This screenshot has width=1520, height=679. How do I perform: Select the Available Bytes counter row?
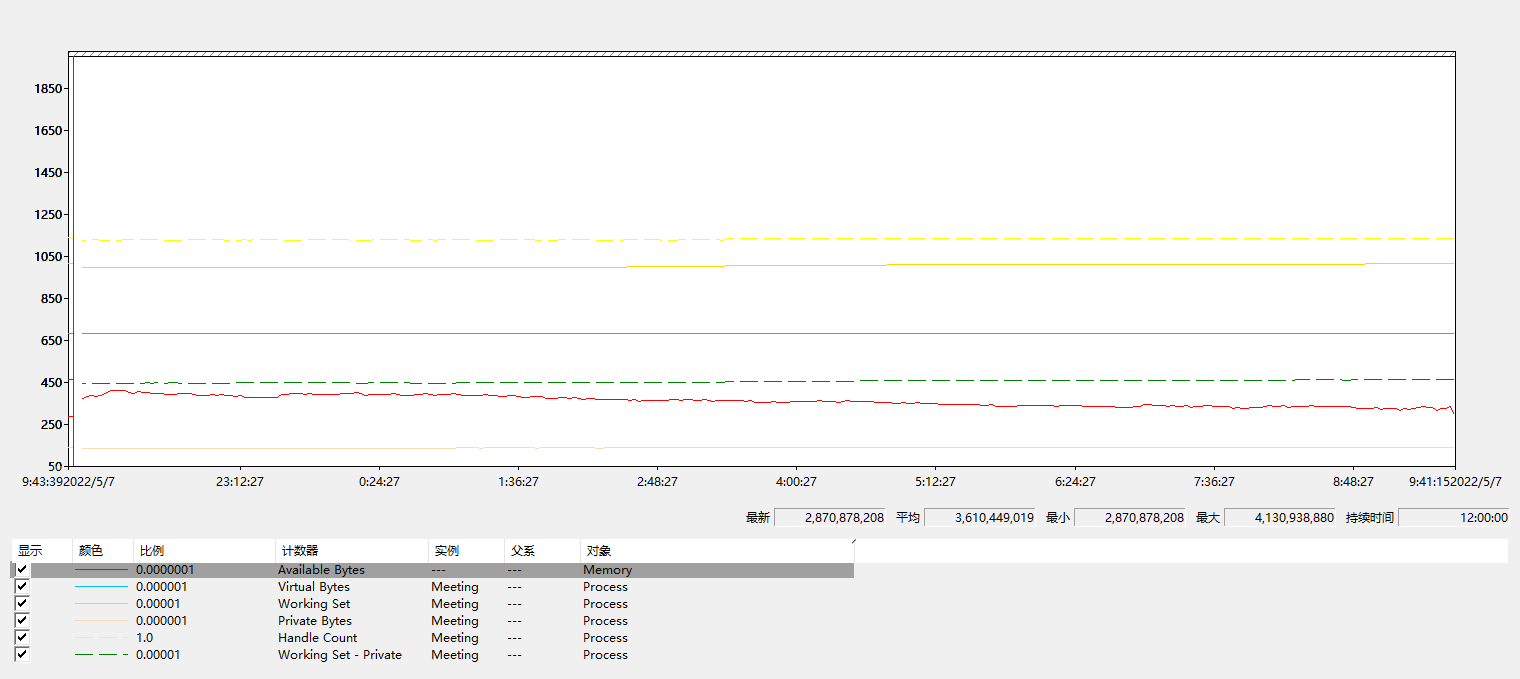coord(433,570)
